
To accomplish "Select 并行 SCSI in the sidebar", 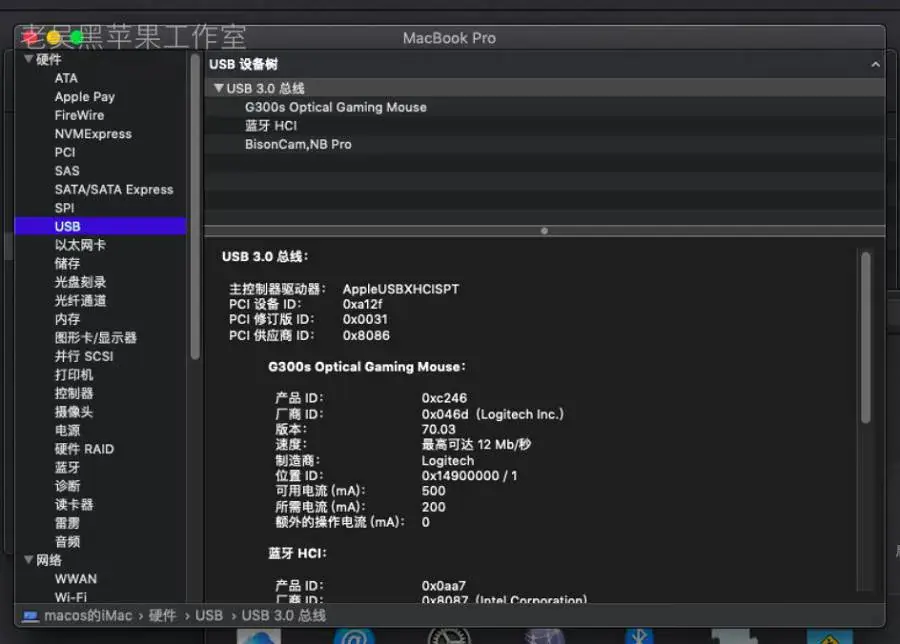I will [x=84, y=356].
